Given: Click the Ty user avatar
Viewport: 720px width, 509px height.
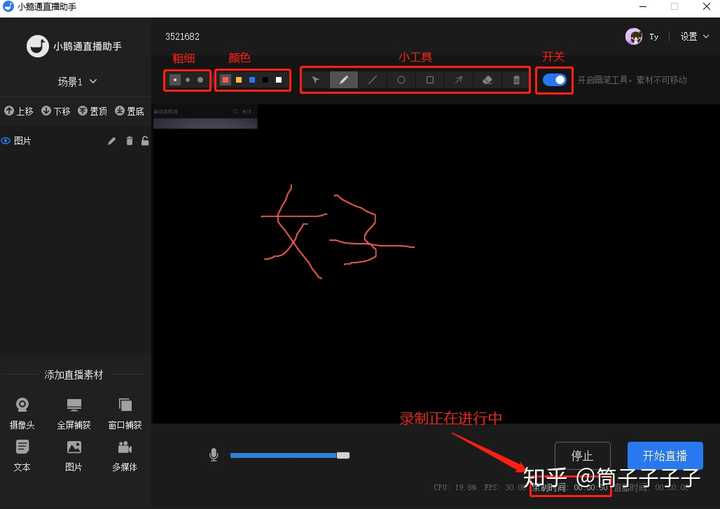Looking at the screenshot, I should pyautogui.click(x=634, y=36).
